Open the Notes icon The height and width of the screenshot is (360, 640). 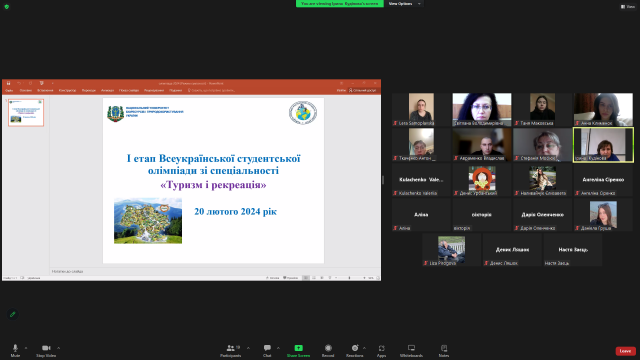pos(444,348)
